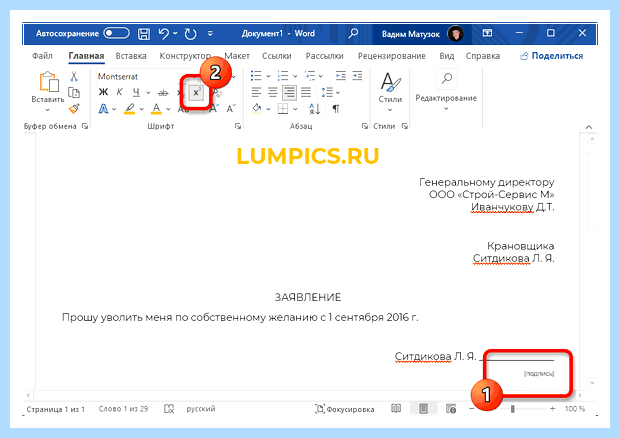620x438 pixels.
Task: Open the Буфер обмена dialog launcher
Action: coord(85,126)
